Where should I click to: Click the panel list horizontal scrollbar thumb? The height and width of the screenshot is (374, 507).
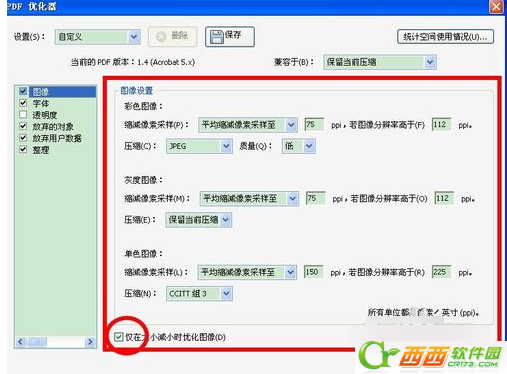tap(37, 342)
